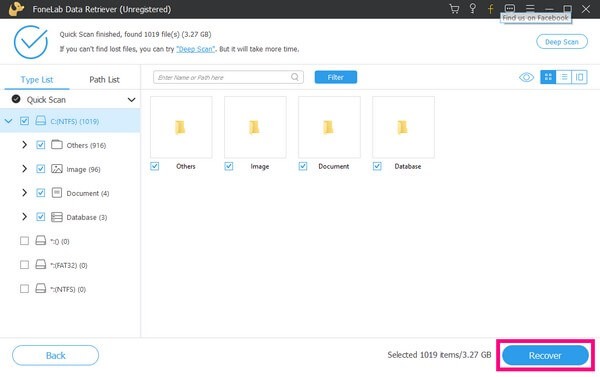The width and height of the screenshot is (600, 377).
Task: Uncheck the Database thumbnail checkbox
Action: (377, 166)
